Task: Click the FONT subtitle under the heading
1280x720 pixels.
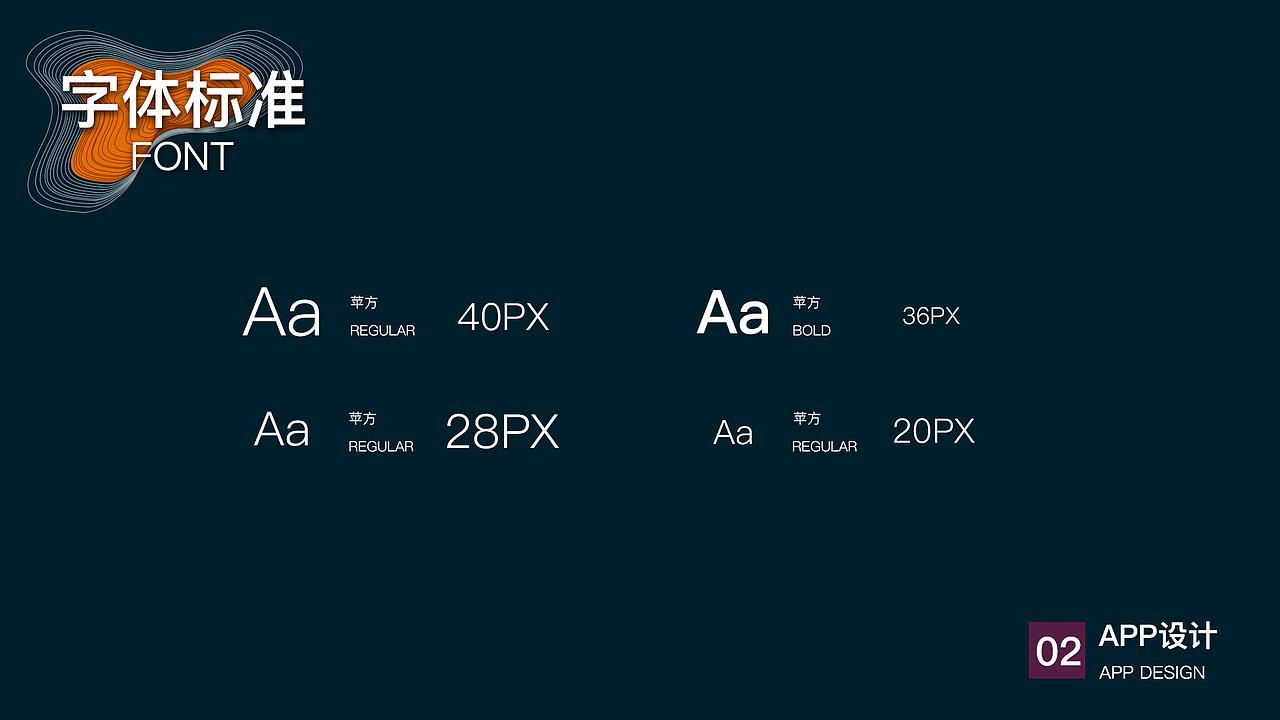Action: coord(182,157)
